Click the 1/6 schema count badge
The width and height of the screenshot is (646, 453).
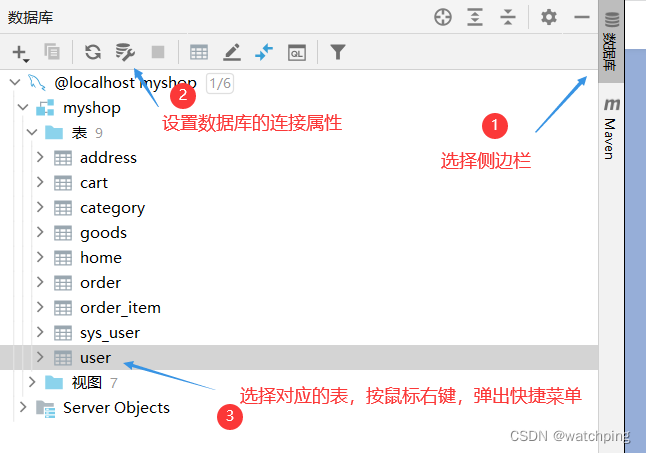pyautogui.click(x=220, y=84)
